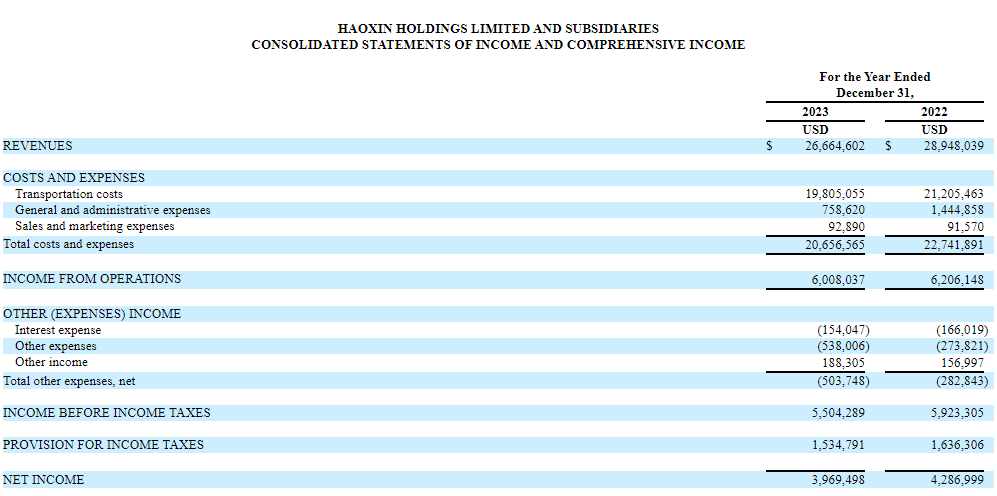Select net income value 3,969,498
The image size is (997, 496).
[x=839, y=479]
